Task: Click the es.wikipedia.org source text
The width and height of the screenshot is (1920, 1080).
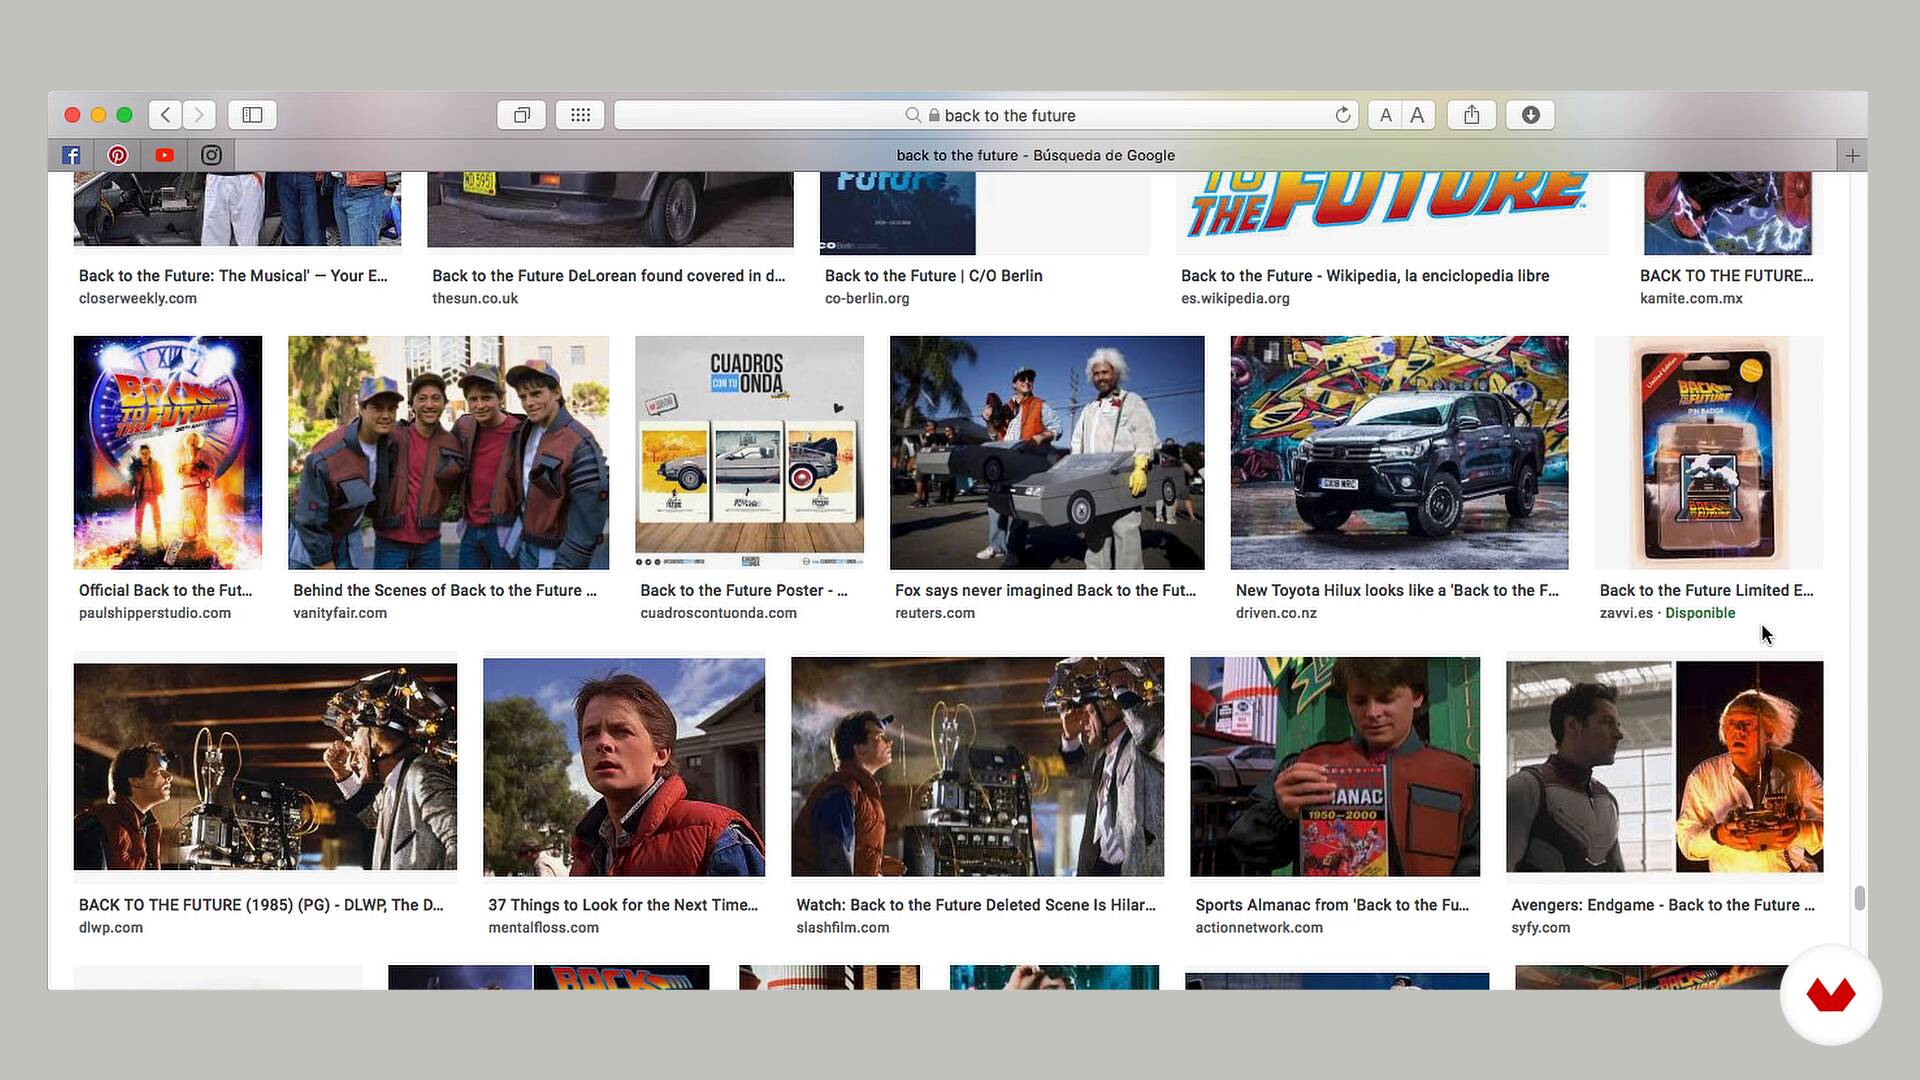Action: tap(1235, 298)
